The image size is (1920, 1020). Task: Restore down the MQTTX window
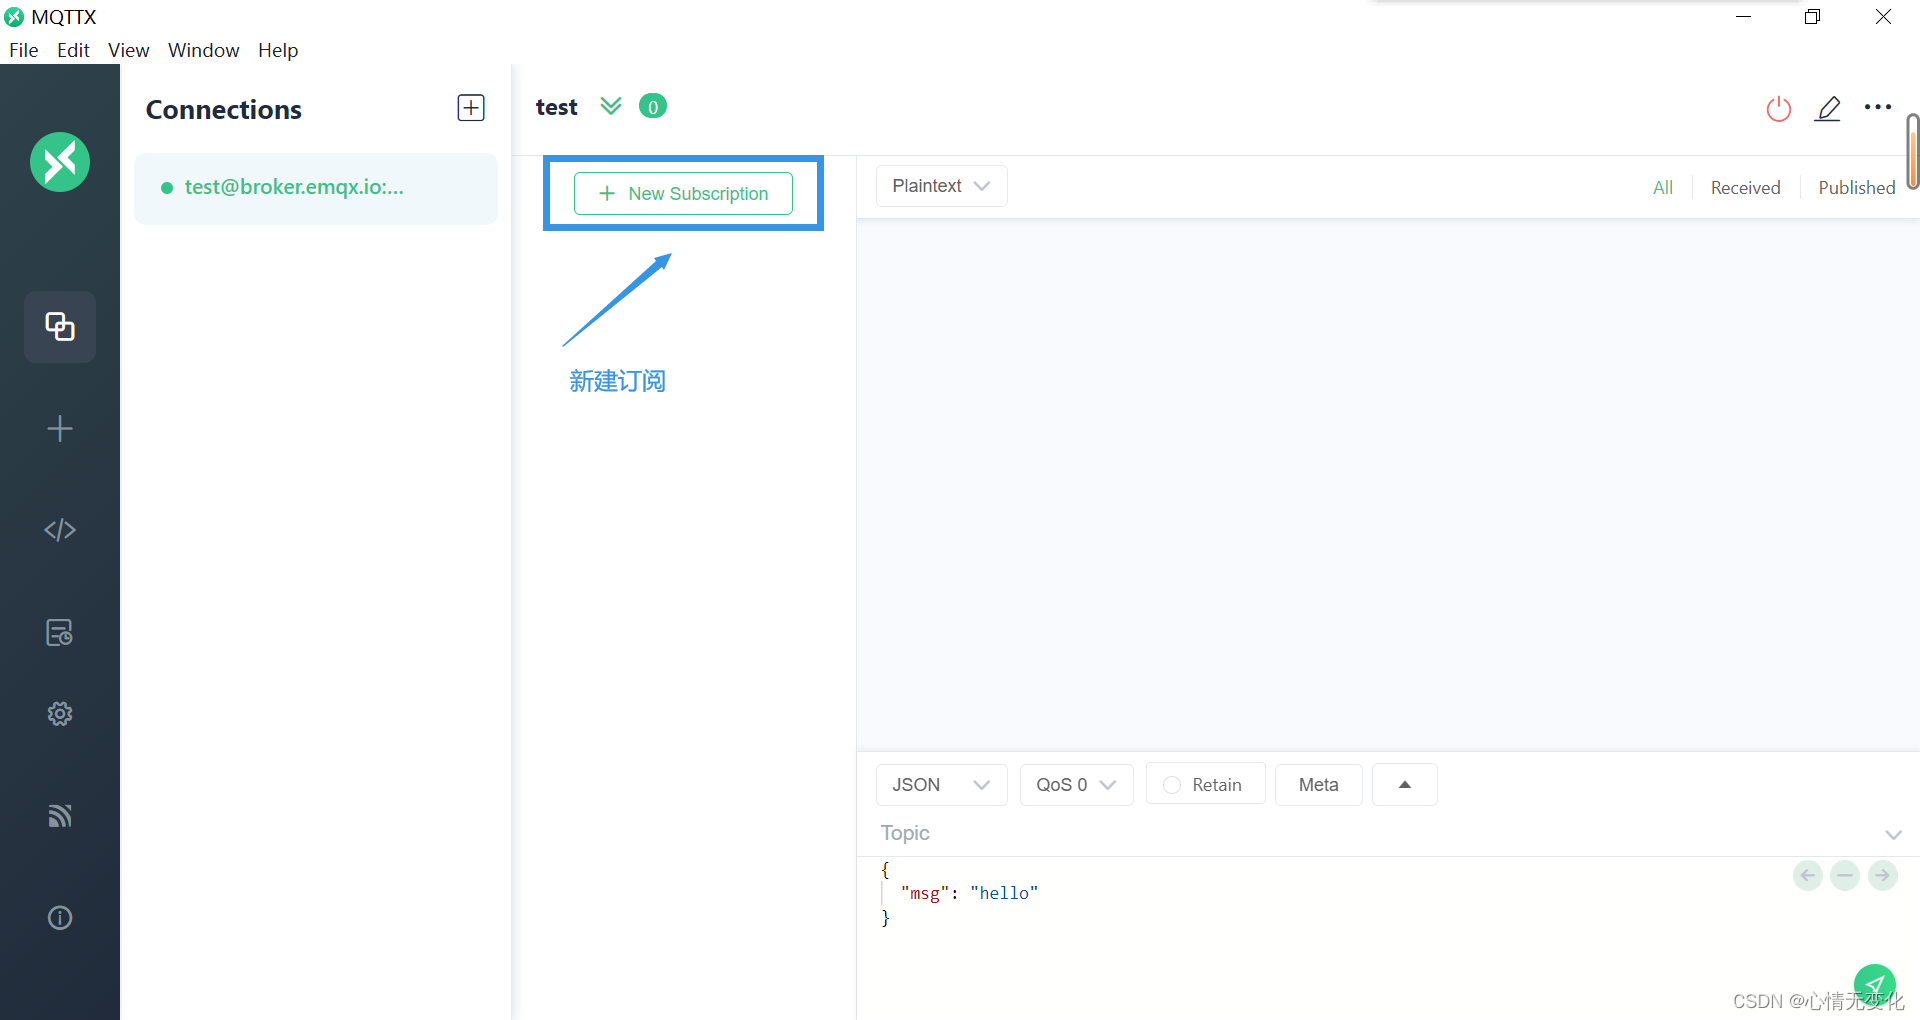(1812, 17)
